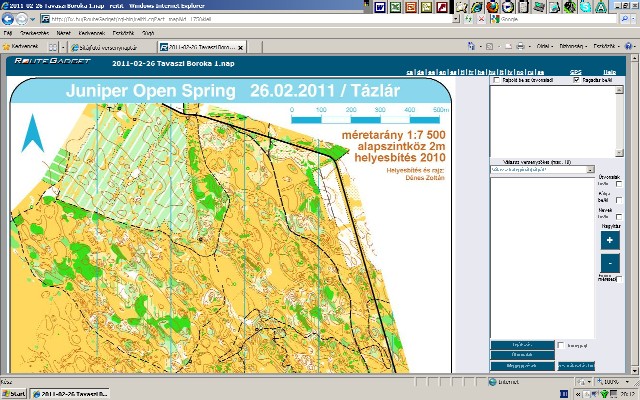640x400 pixels.
Task: Click the GPS link in header
Action: pyautogui.click(x=574, y=73)
